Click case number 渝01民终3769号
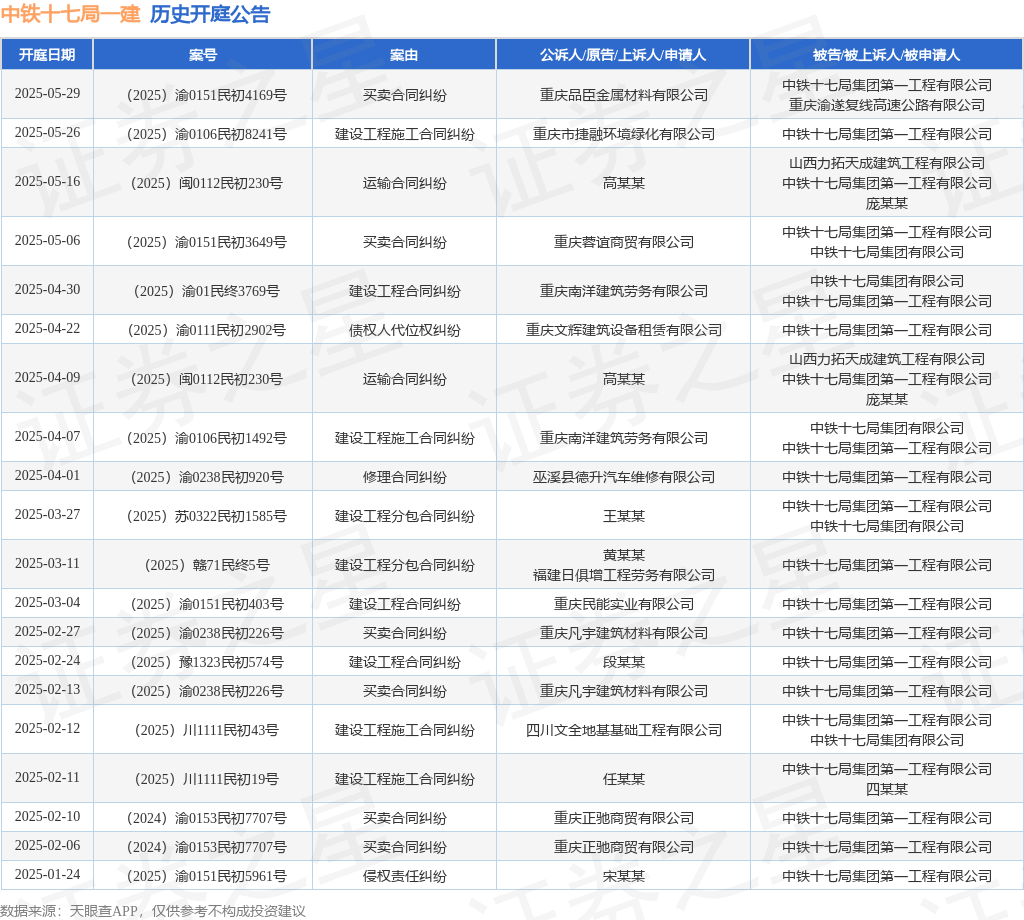The image size is (1024, 920). point(206,291)
